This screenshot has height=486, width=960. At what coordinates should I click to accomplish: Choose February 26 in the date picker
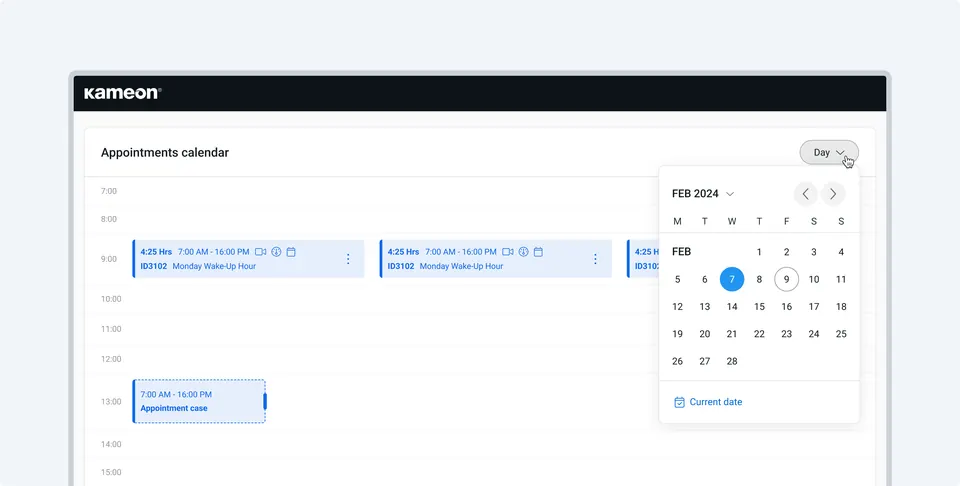(x=677, y=361)
